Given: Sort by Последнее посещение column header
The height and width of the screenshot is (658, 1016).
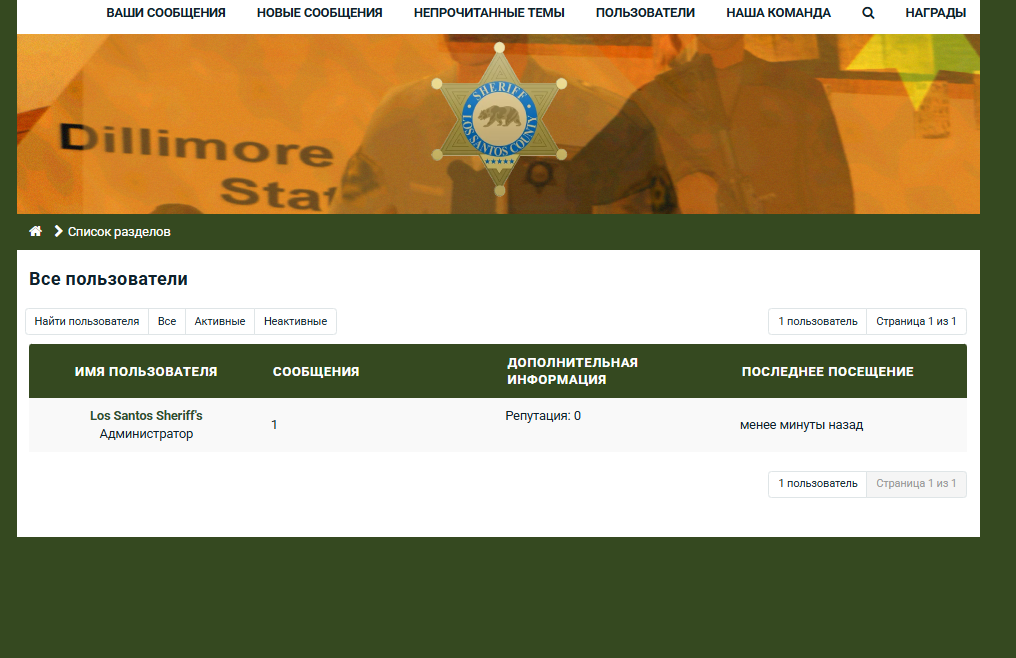Looking at the screenshot, I should tap(827, 371).
